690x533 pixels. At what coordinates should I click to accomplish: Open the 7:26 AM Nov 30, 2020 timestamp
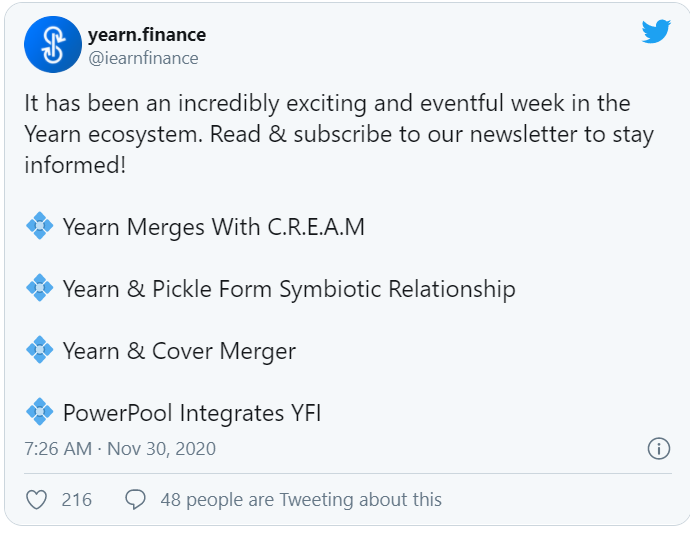(x=120, y=449)
